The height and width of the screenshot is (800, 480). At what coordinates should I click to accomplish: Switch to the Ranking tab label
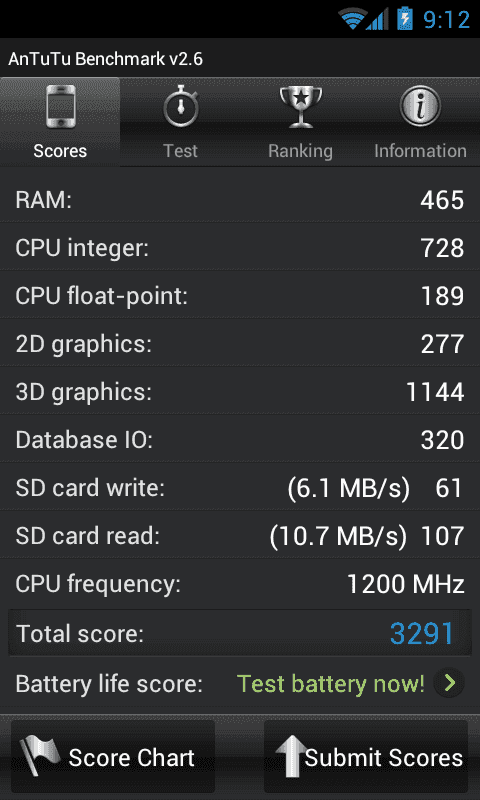(300, 151)
